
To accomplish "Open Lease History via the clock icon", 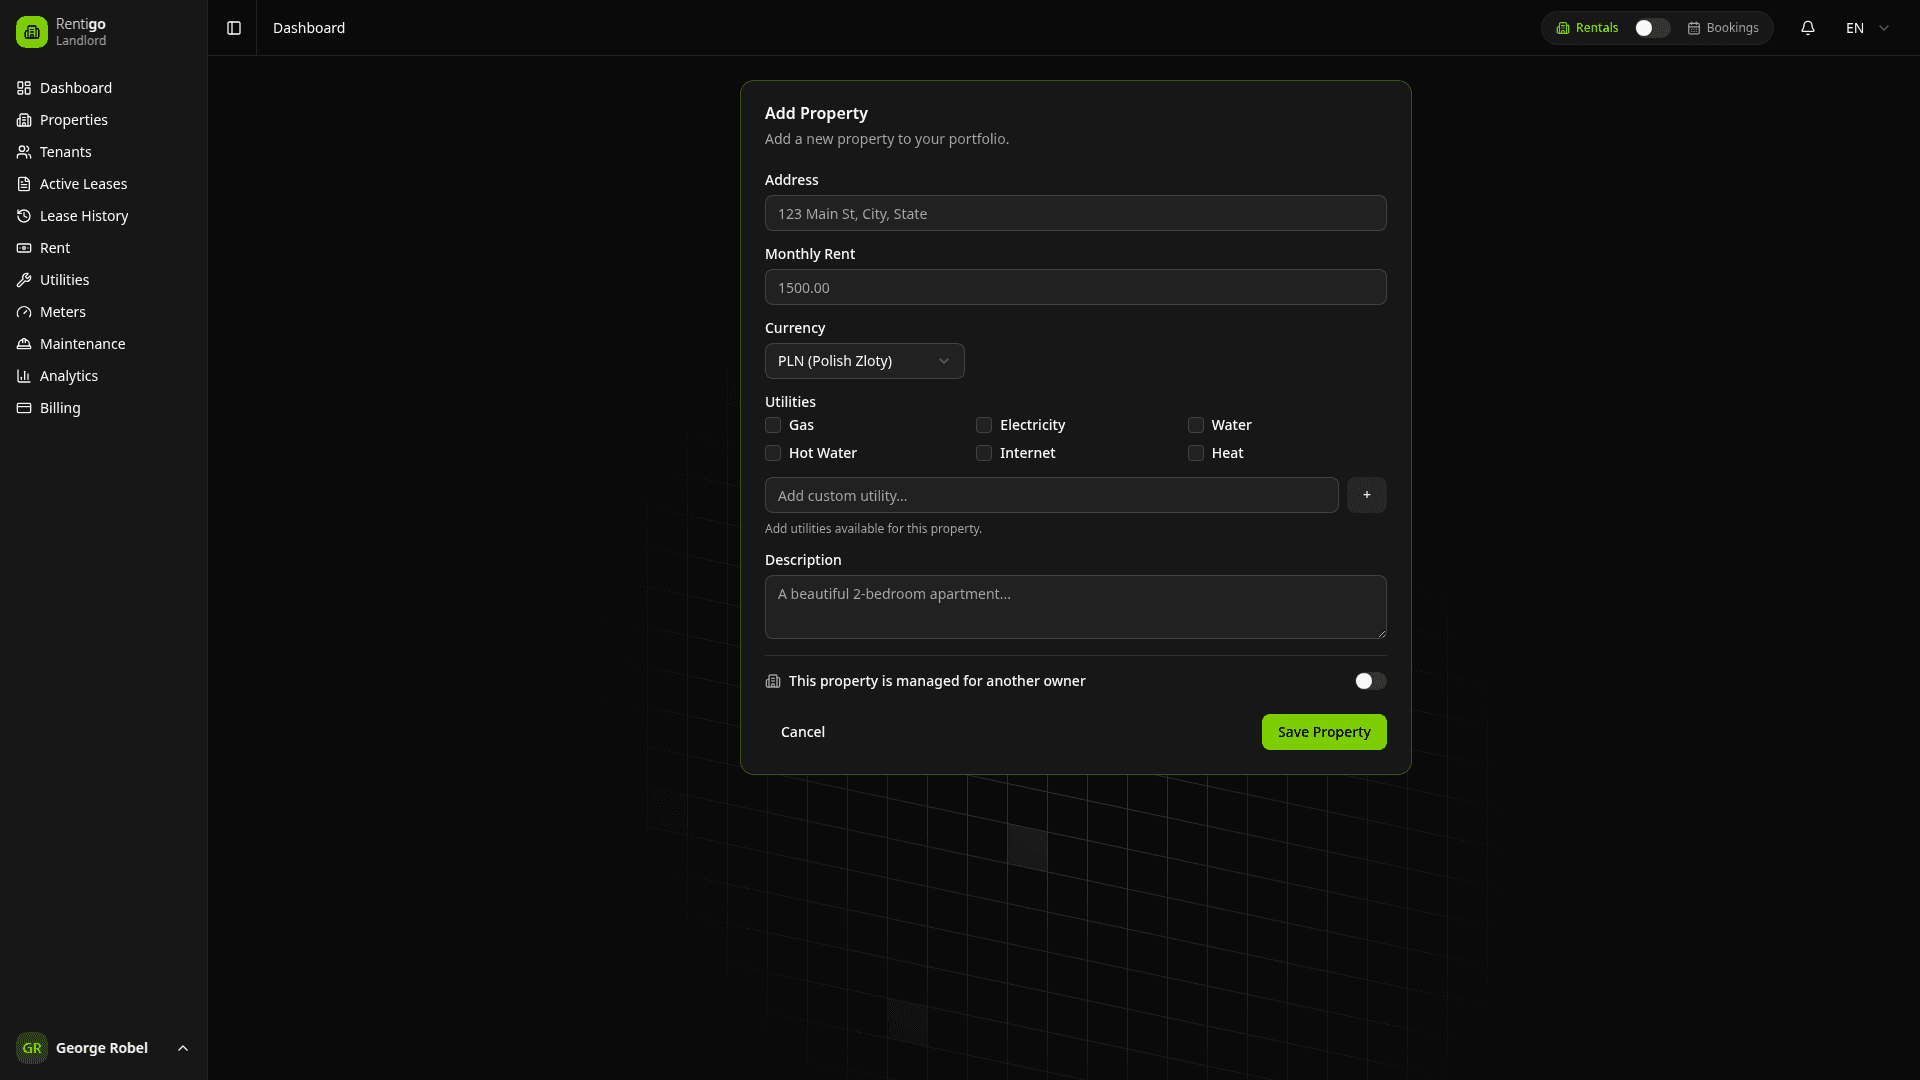I will tap(24, 216).
